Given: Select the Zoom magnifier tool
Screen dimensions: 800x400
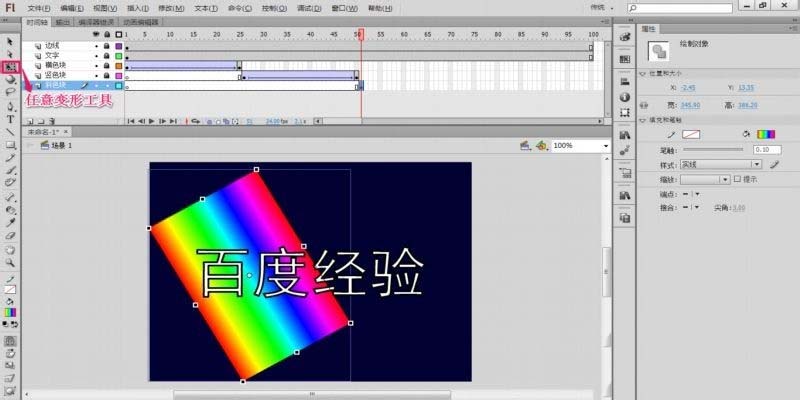Looking at the screenshot, I should pyautogui.click(x=10, y=263).
